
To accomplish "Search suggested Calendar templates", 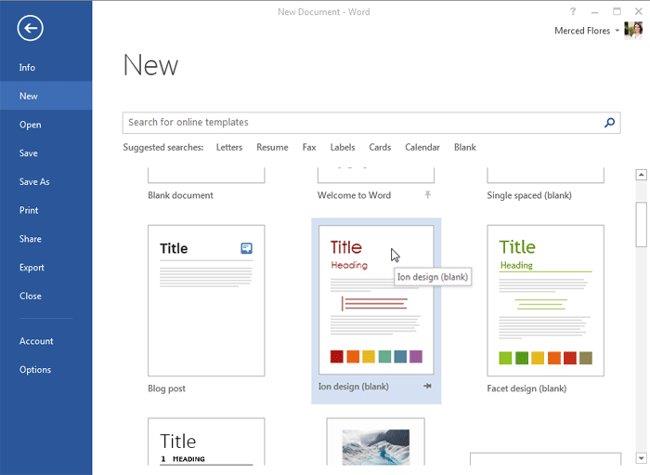I will [x=422, y=148].
